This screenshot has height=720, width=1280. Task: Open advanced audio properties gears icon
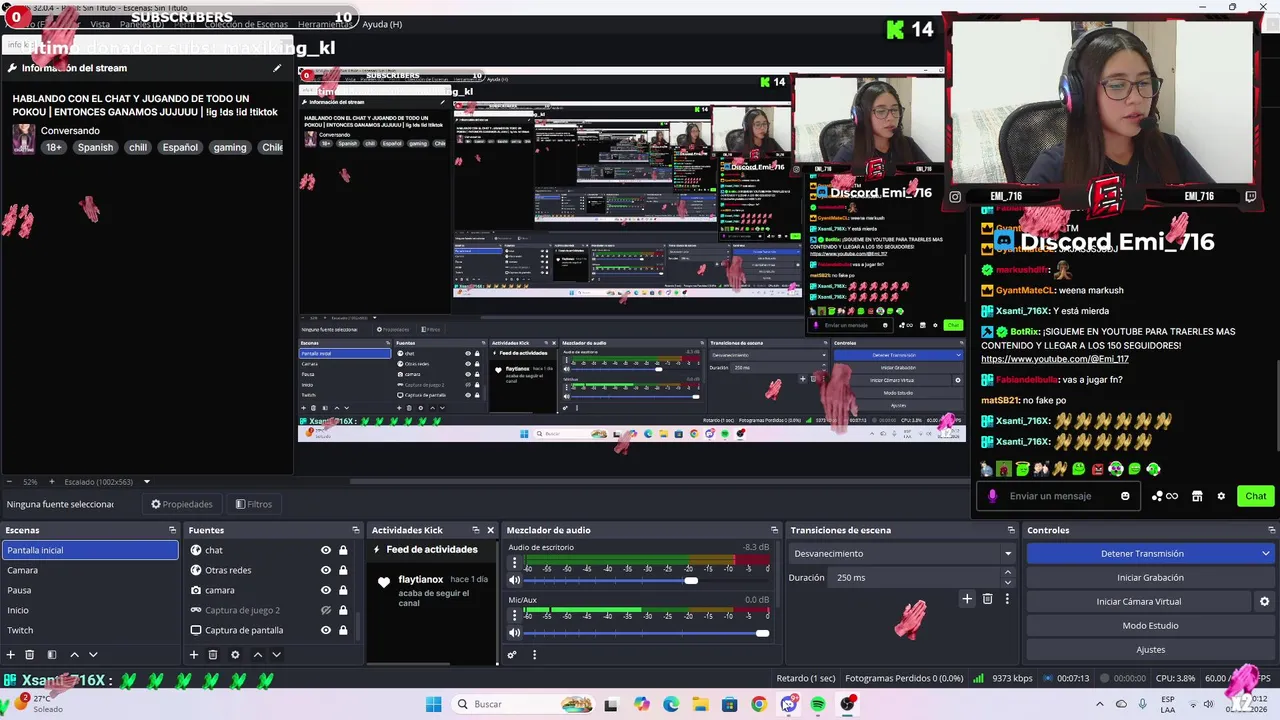coord(512,655)
